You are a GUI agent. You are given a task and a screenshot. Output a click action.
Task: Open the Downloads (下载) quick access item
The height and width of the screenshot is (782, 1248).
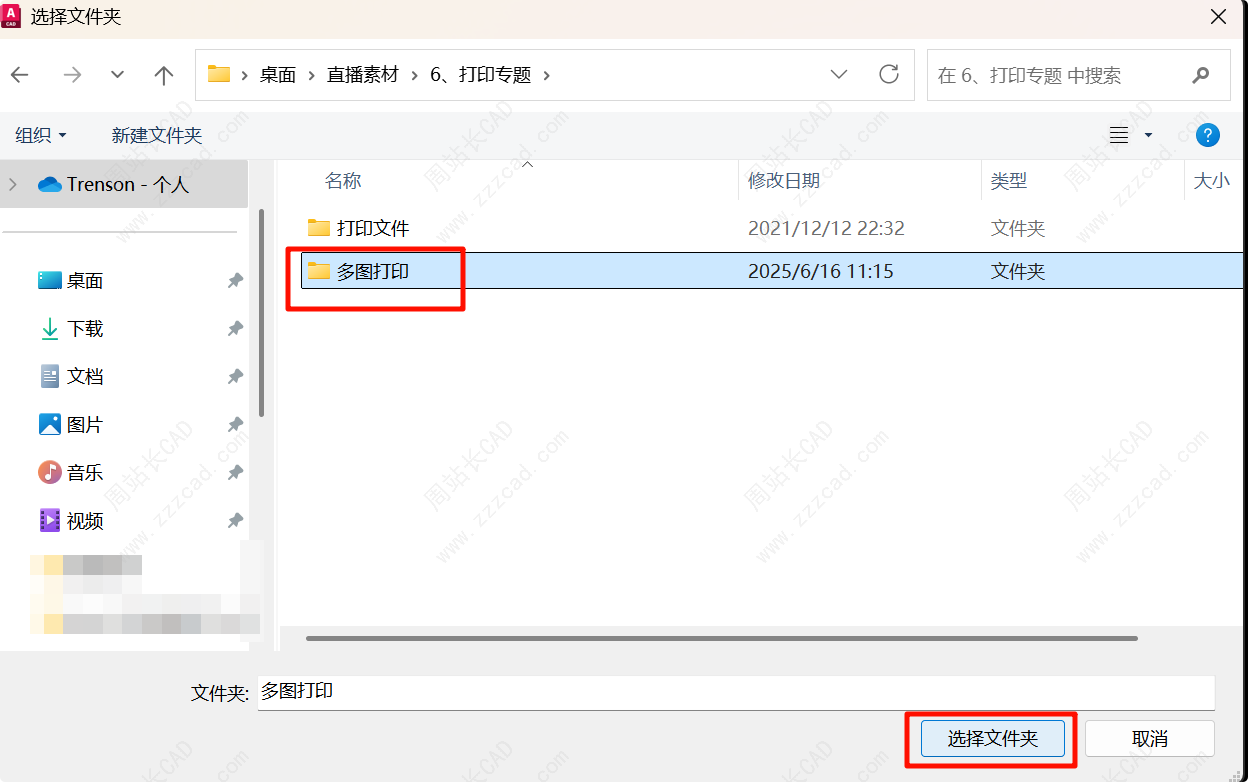click(x=84, y=329)
